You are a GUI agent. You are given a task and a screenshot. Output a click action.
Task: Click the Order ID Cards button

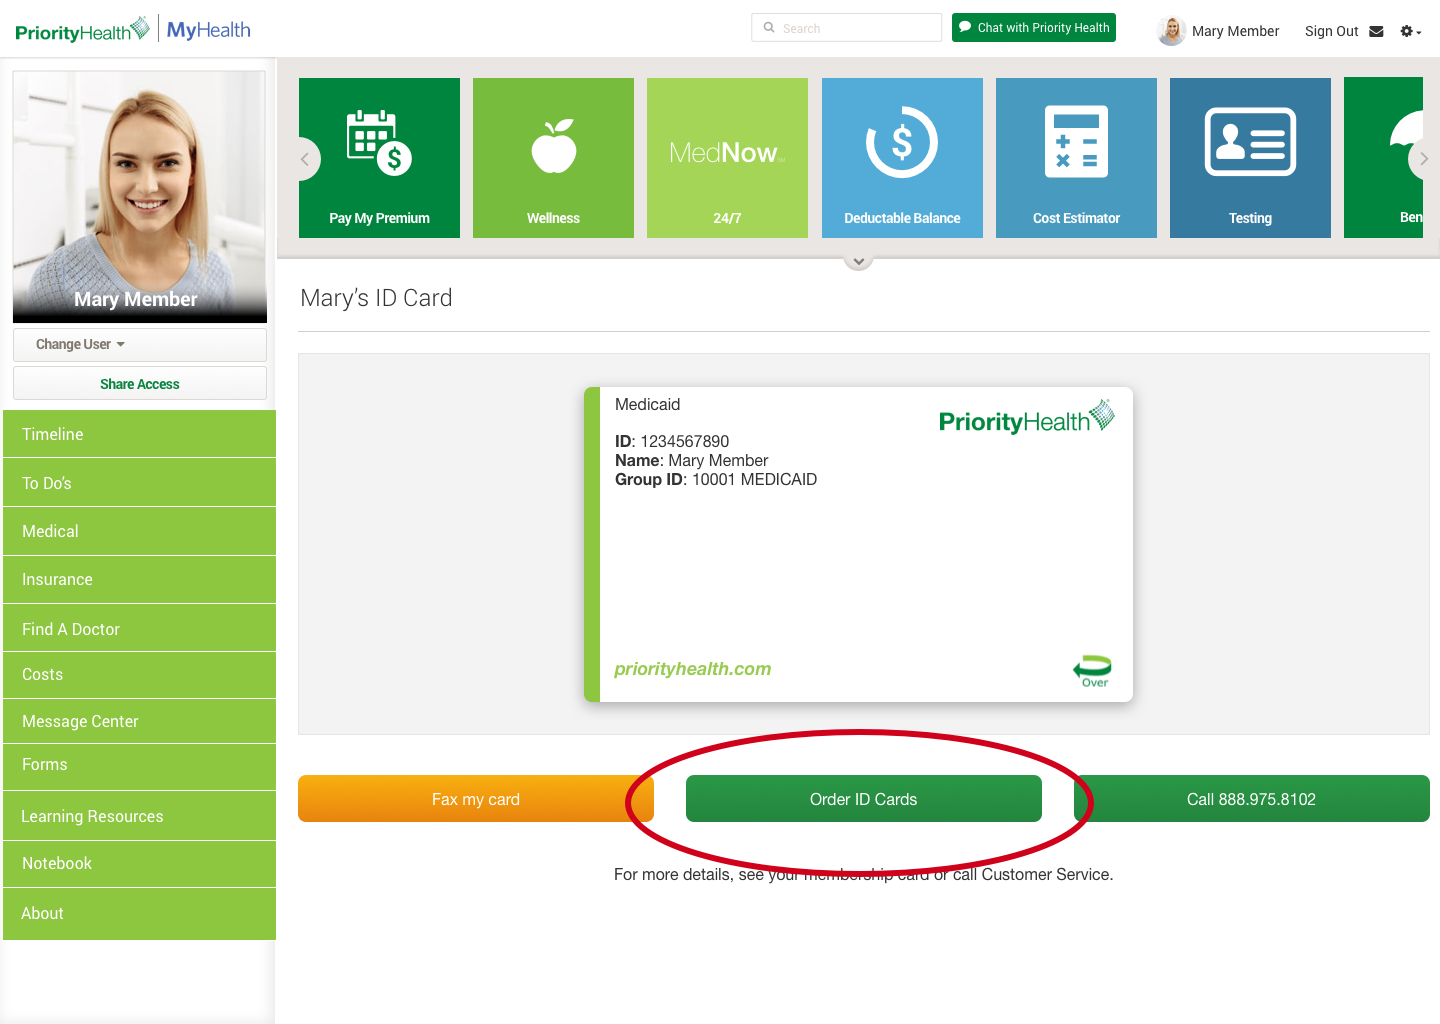[864, 799]
